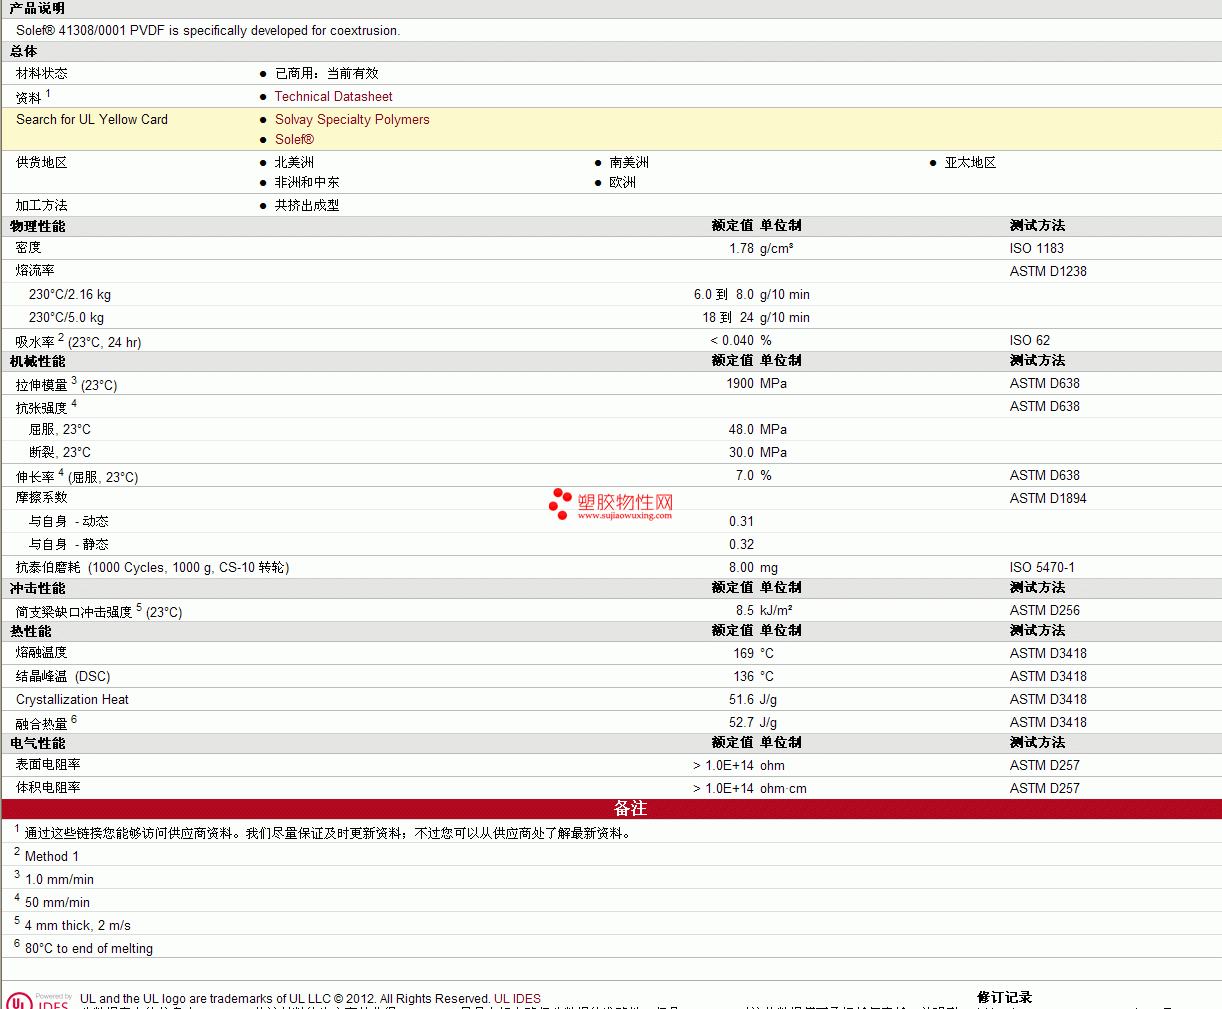The image size is (1222, 1009).
Task: Click the Crystallization Heat row label
Action: click(72, 700)
